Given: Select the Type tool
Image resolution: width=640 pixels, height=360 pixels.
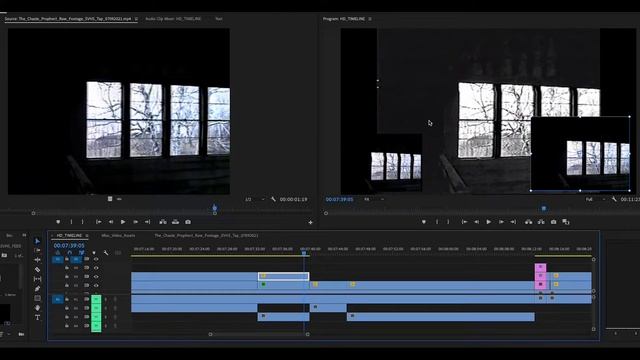Looking at the screenshot, I should (37, 318).
